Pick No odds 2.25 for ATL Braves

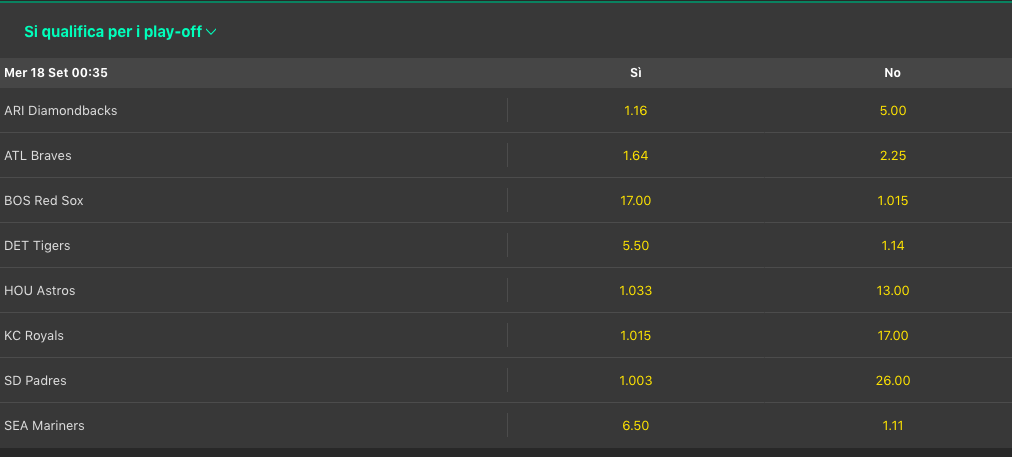pyautogui.click(x=892, y=155)
